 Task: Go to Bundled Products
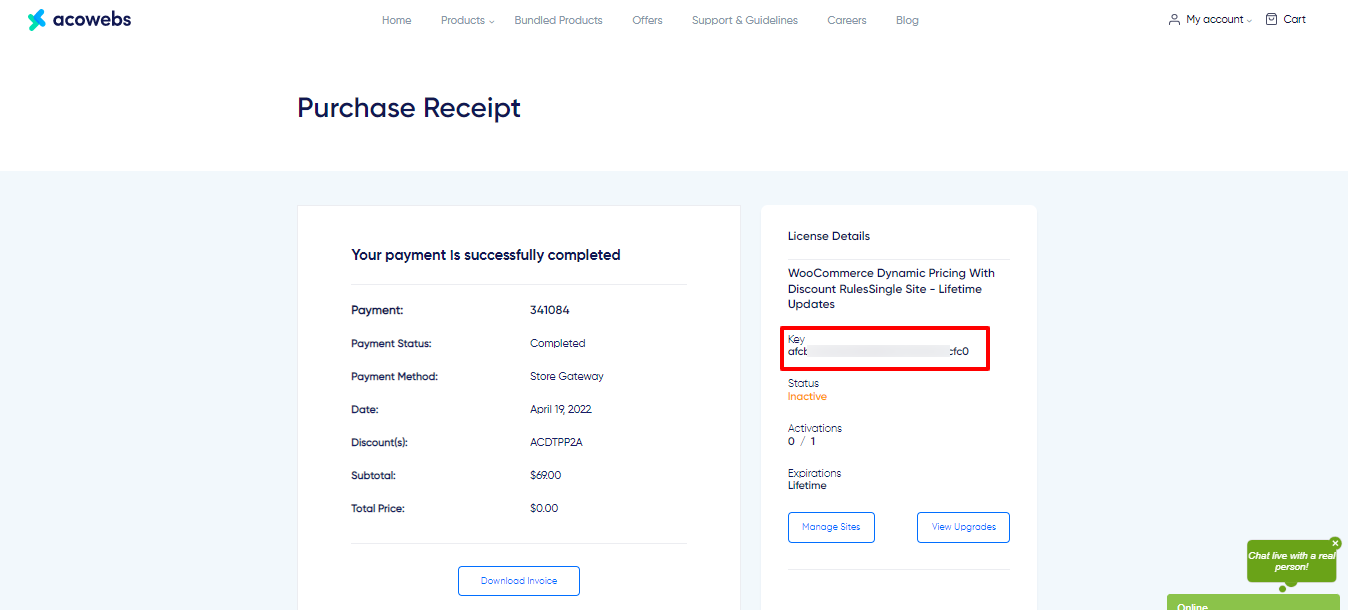coord(558,20)
